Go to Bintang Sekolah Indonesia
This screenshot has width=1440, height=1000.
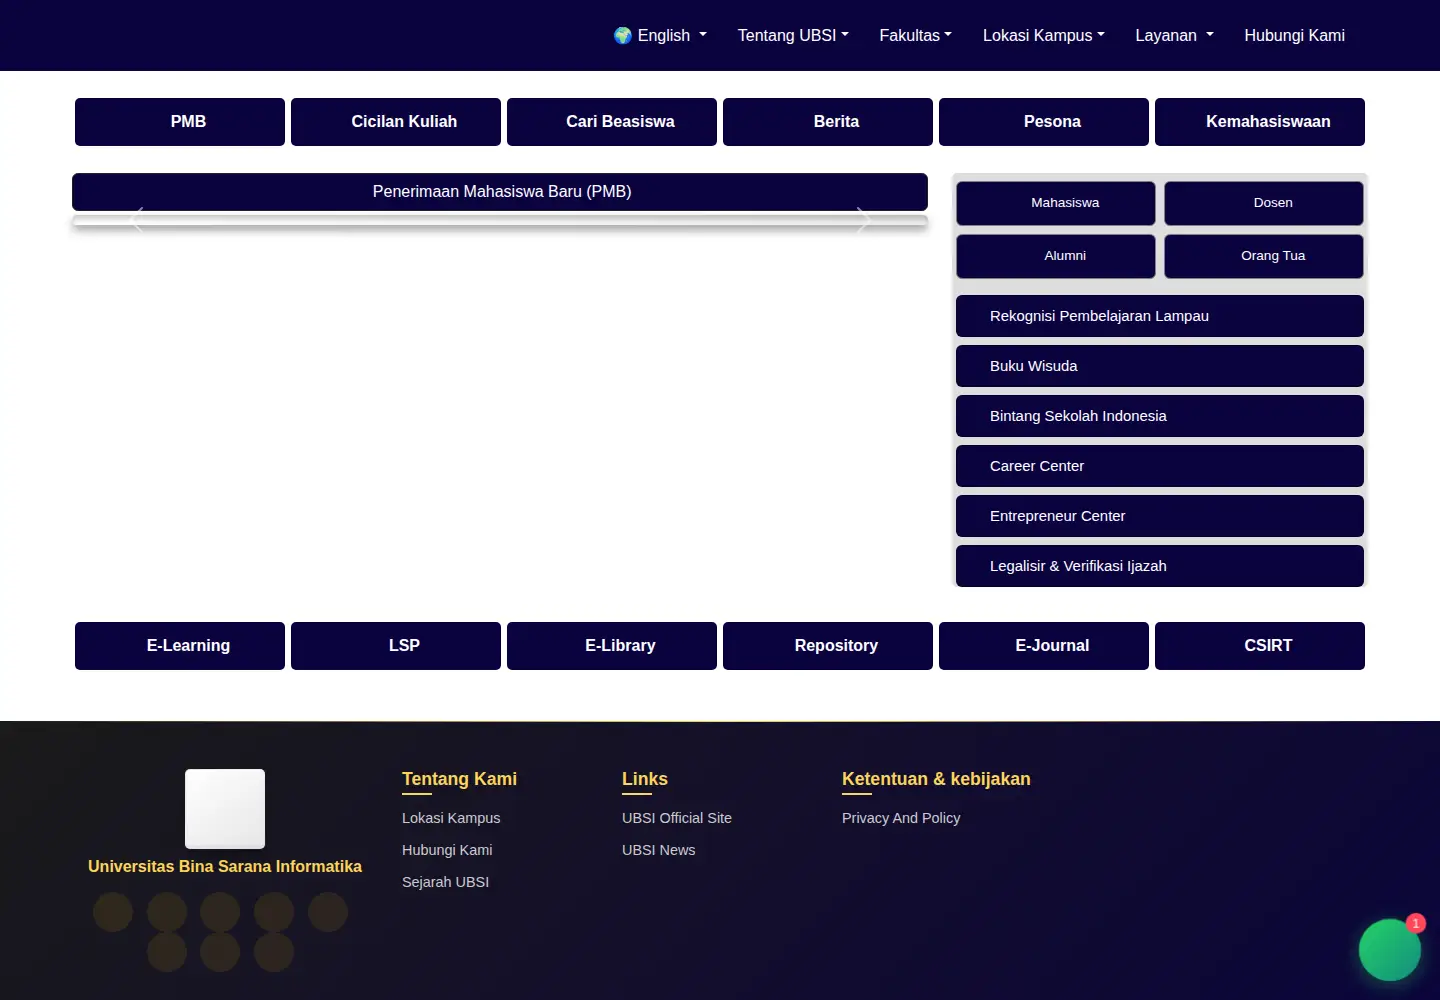(x=1160, y=416)
